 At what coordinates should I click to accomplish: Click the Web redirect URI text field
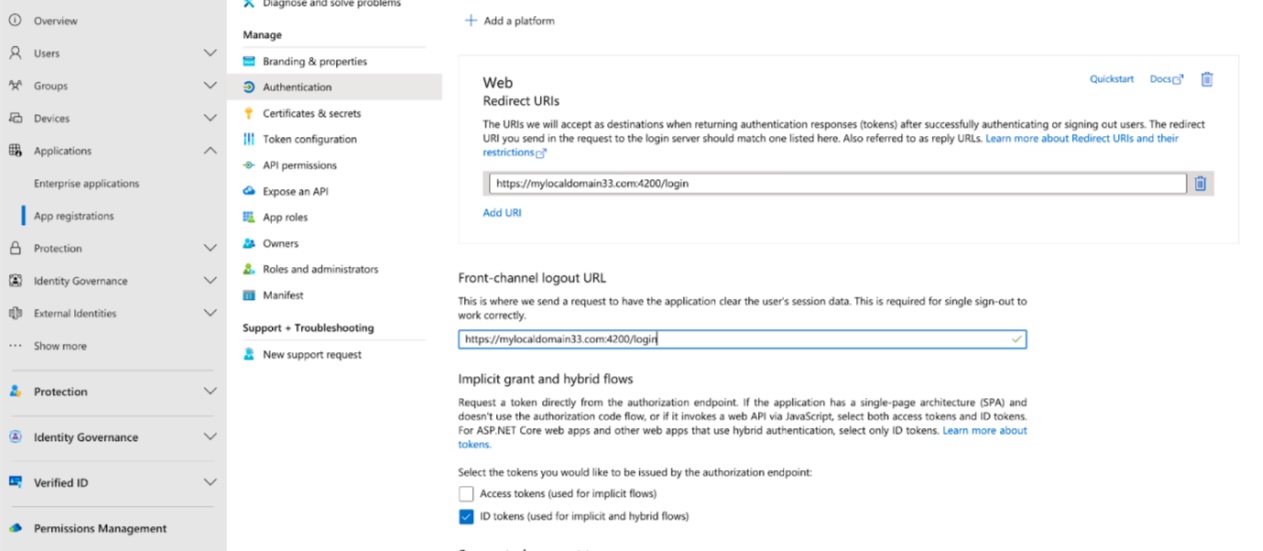point(836,184)
